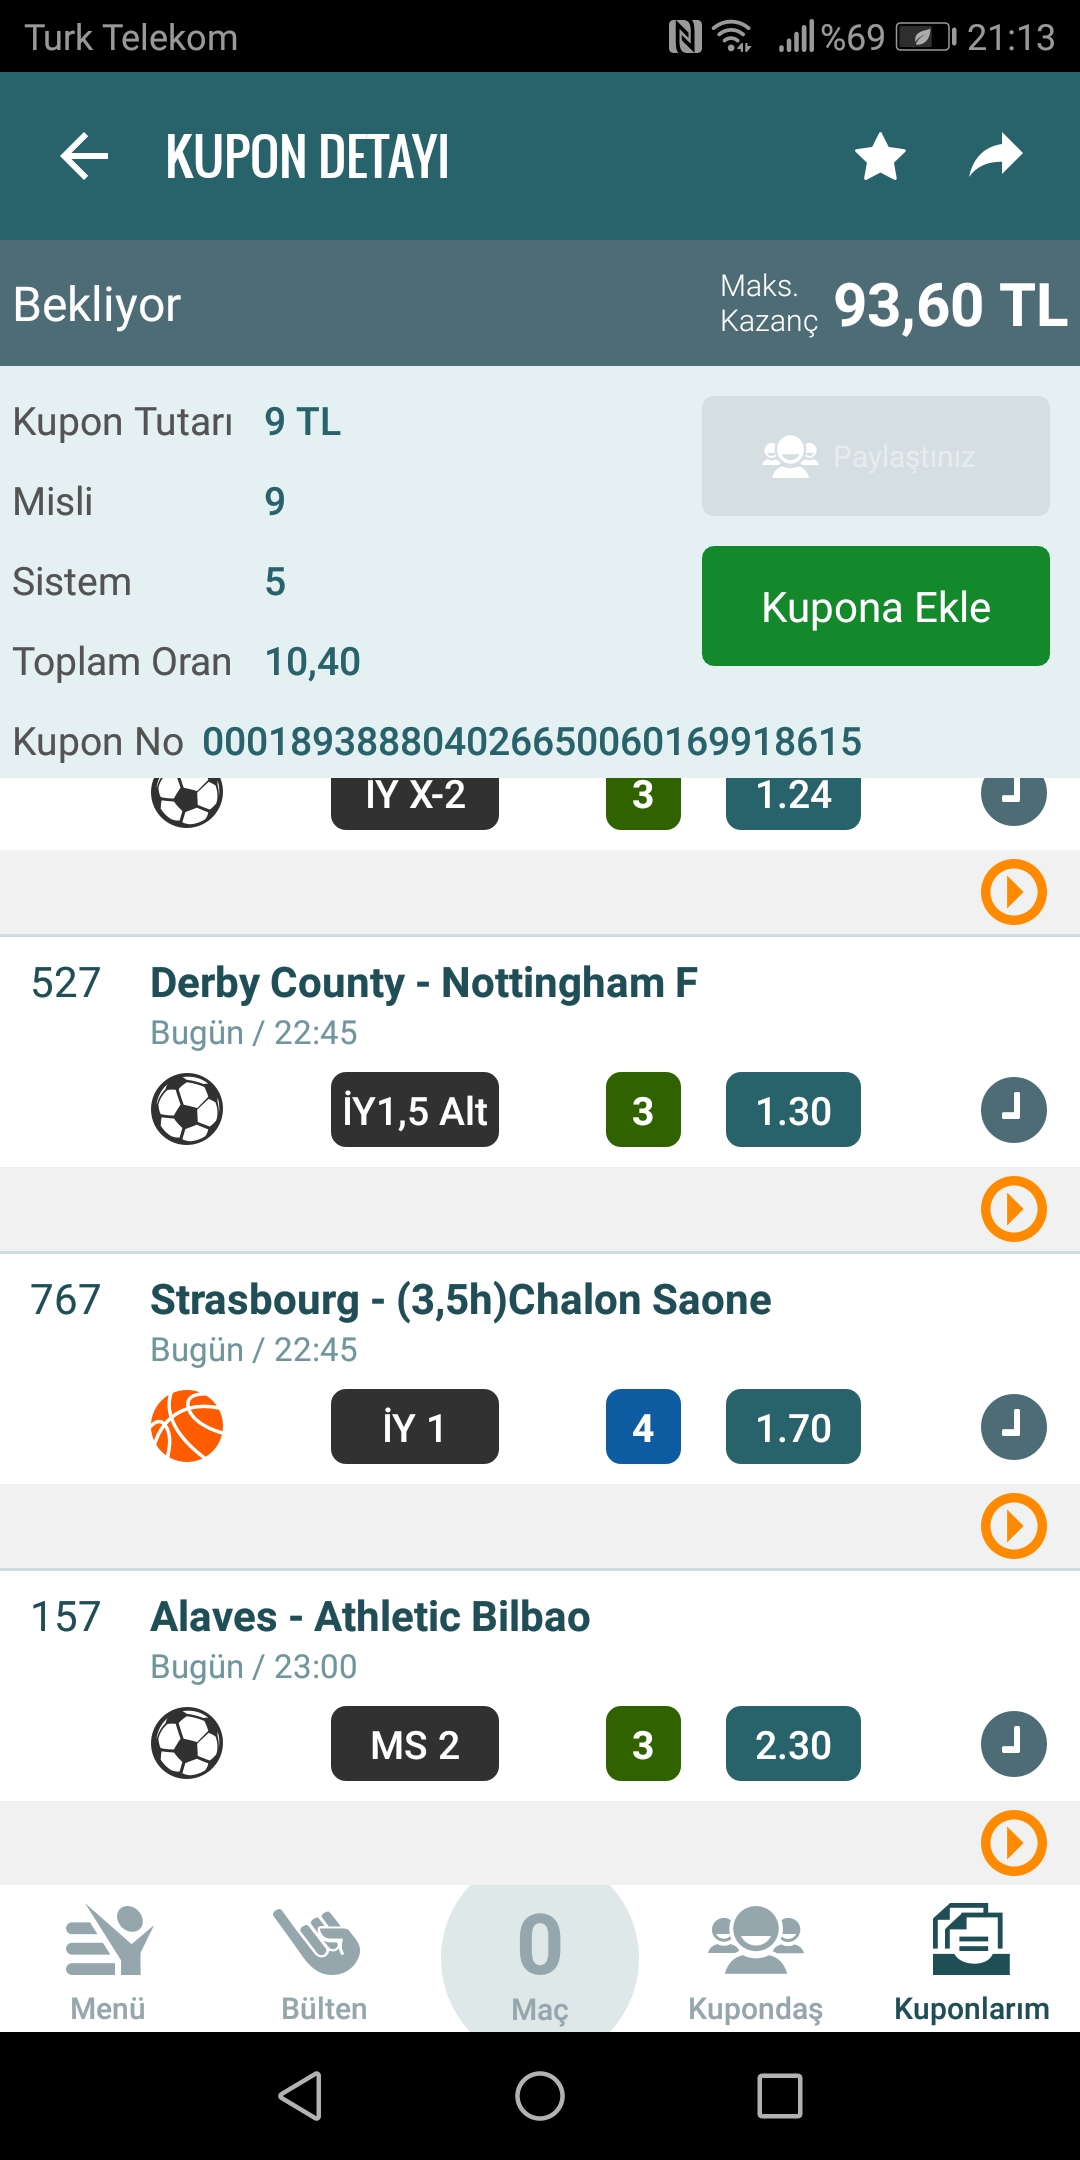Tap the Android home navigation button
Image resolution: width=1080 pixels, height=2160 pixels.
point(540,2096)
